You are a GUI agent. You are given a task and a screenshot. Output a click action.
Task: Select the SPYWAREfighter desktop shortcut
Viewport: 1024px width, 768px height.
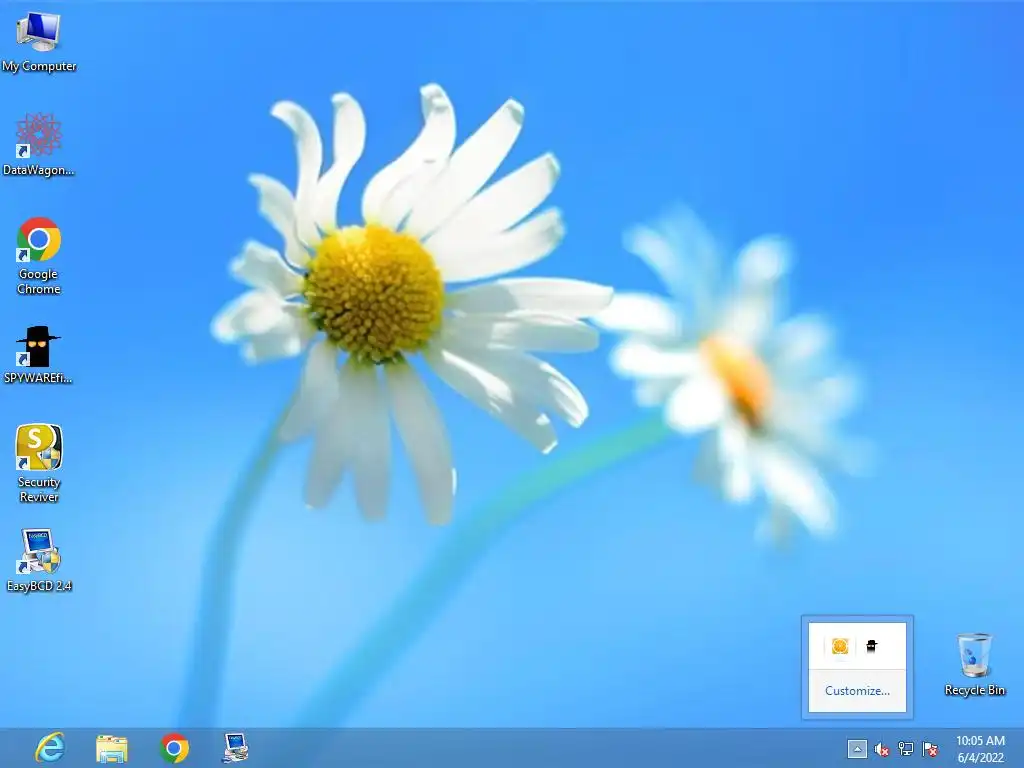click(x=38, y=354)
